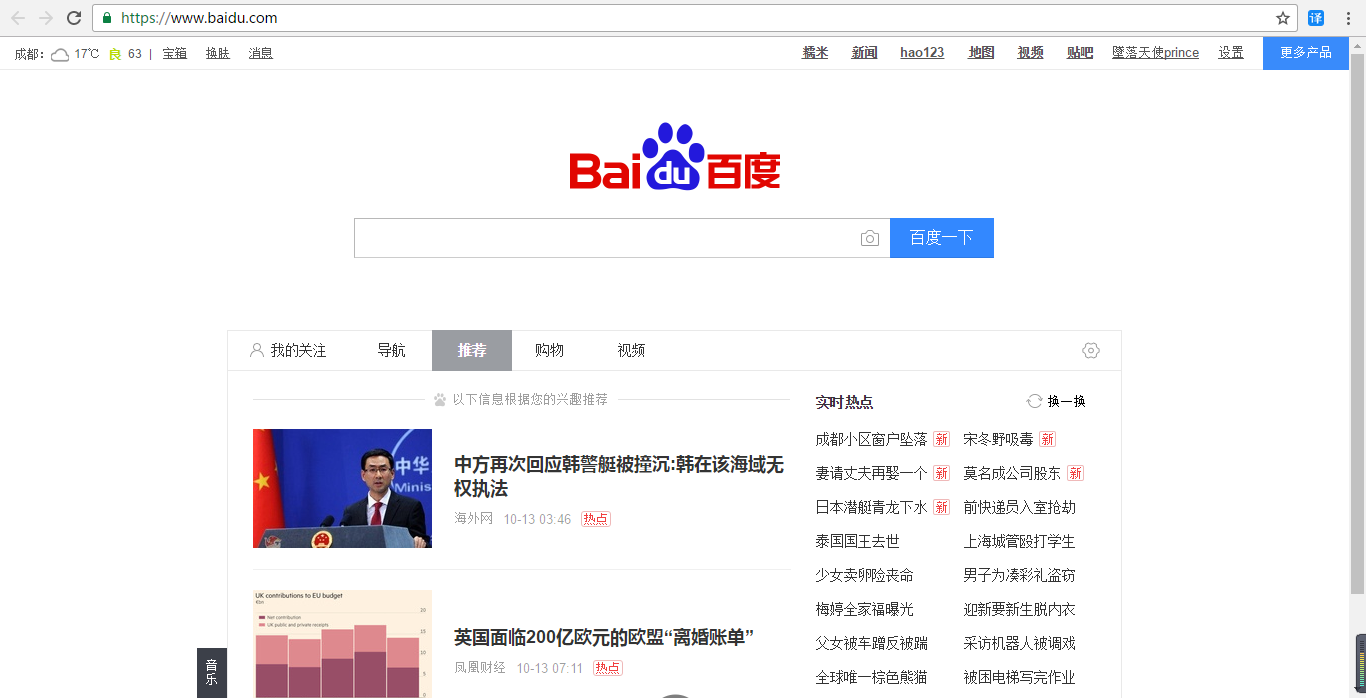Open hot topic 被困电梯写完作业
1366x698 pixels.
pos(1019,677)
